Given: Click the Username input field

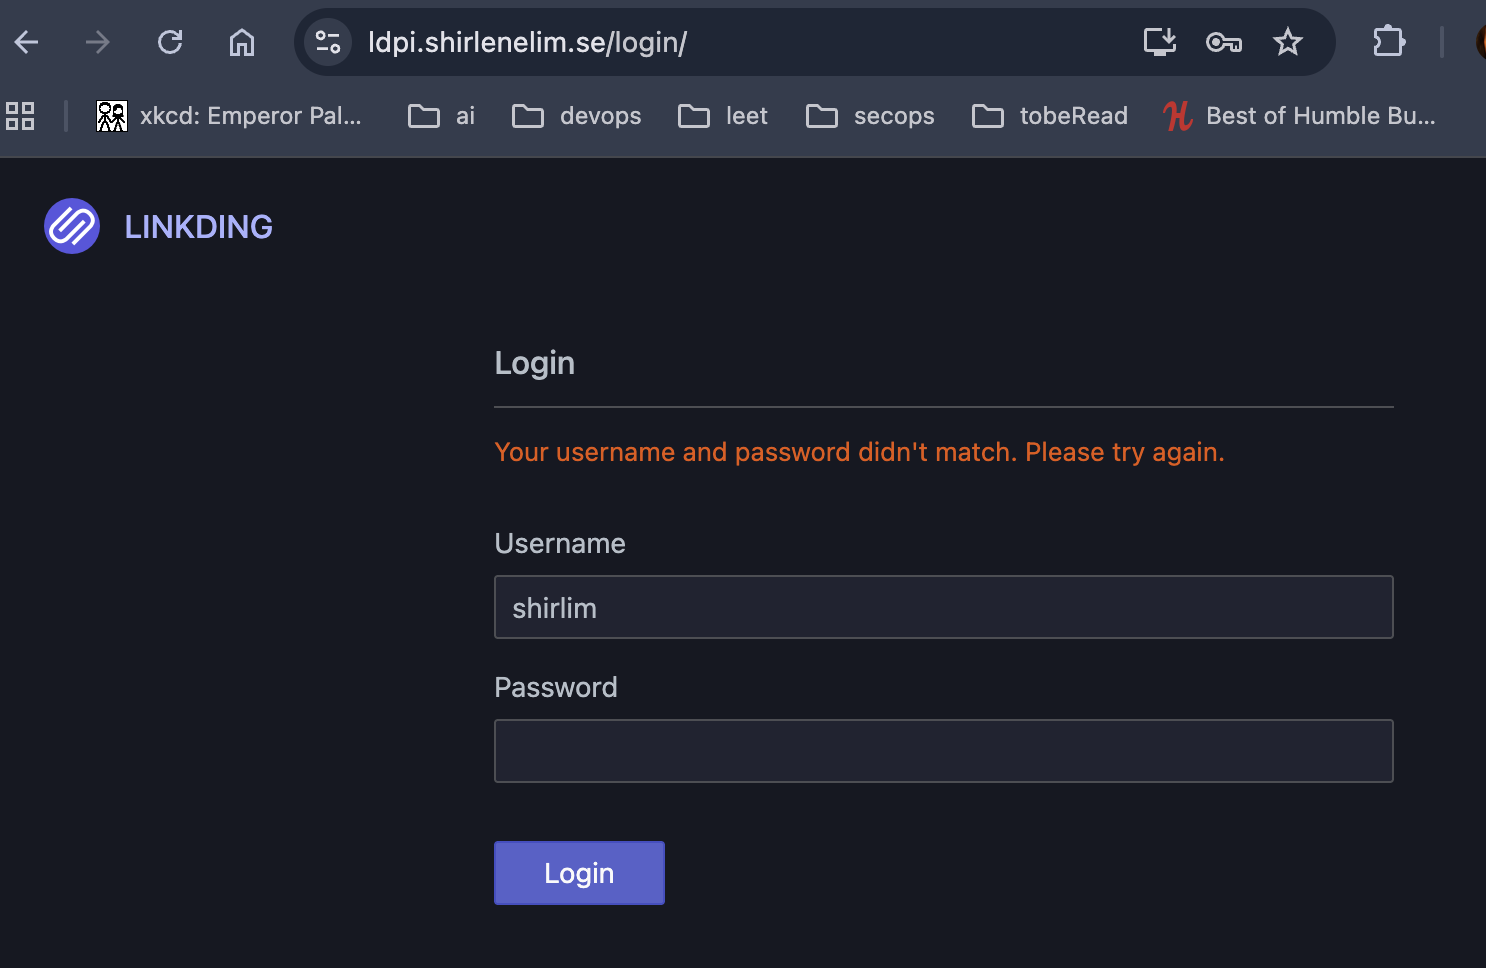Looking at the screenshot, I should coord(944,607).
